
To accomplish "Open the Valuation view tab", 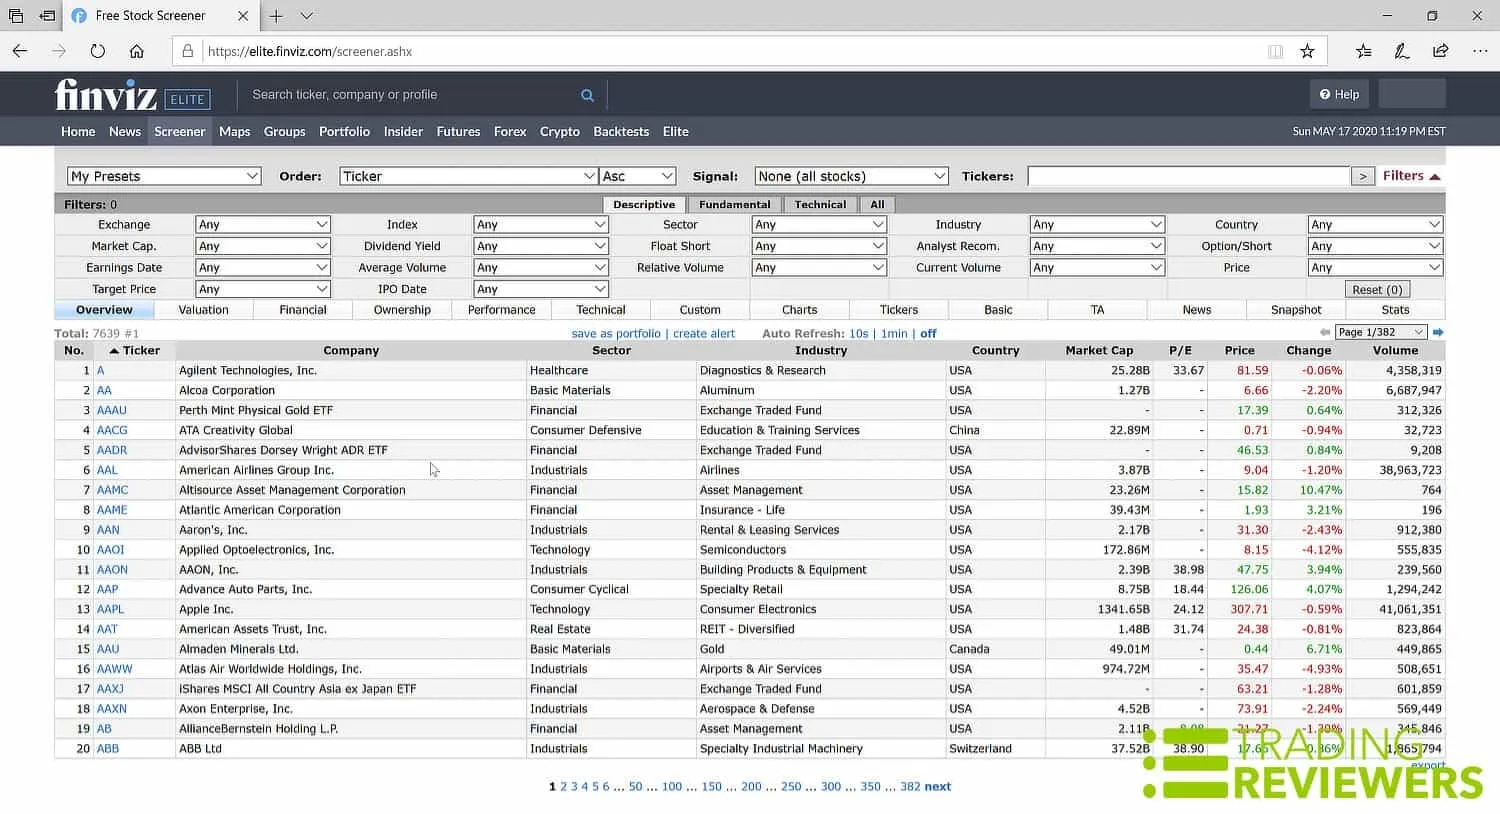I will (x=204, y=310).
